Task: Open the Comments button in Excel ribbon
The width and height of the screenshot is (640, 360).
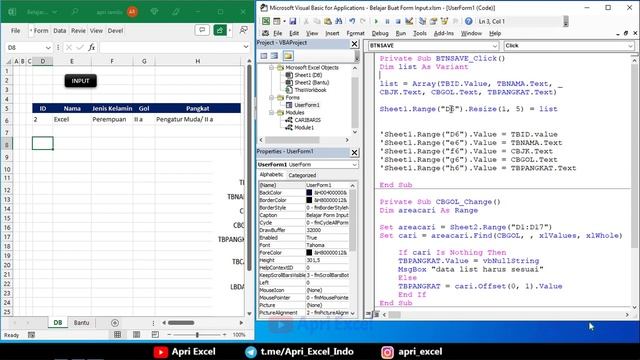Action: click(x=202, y=30)
